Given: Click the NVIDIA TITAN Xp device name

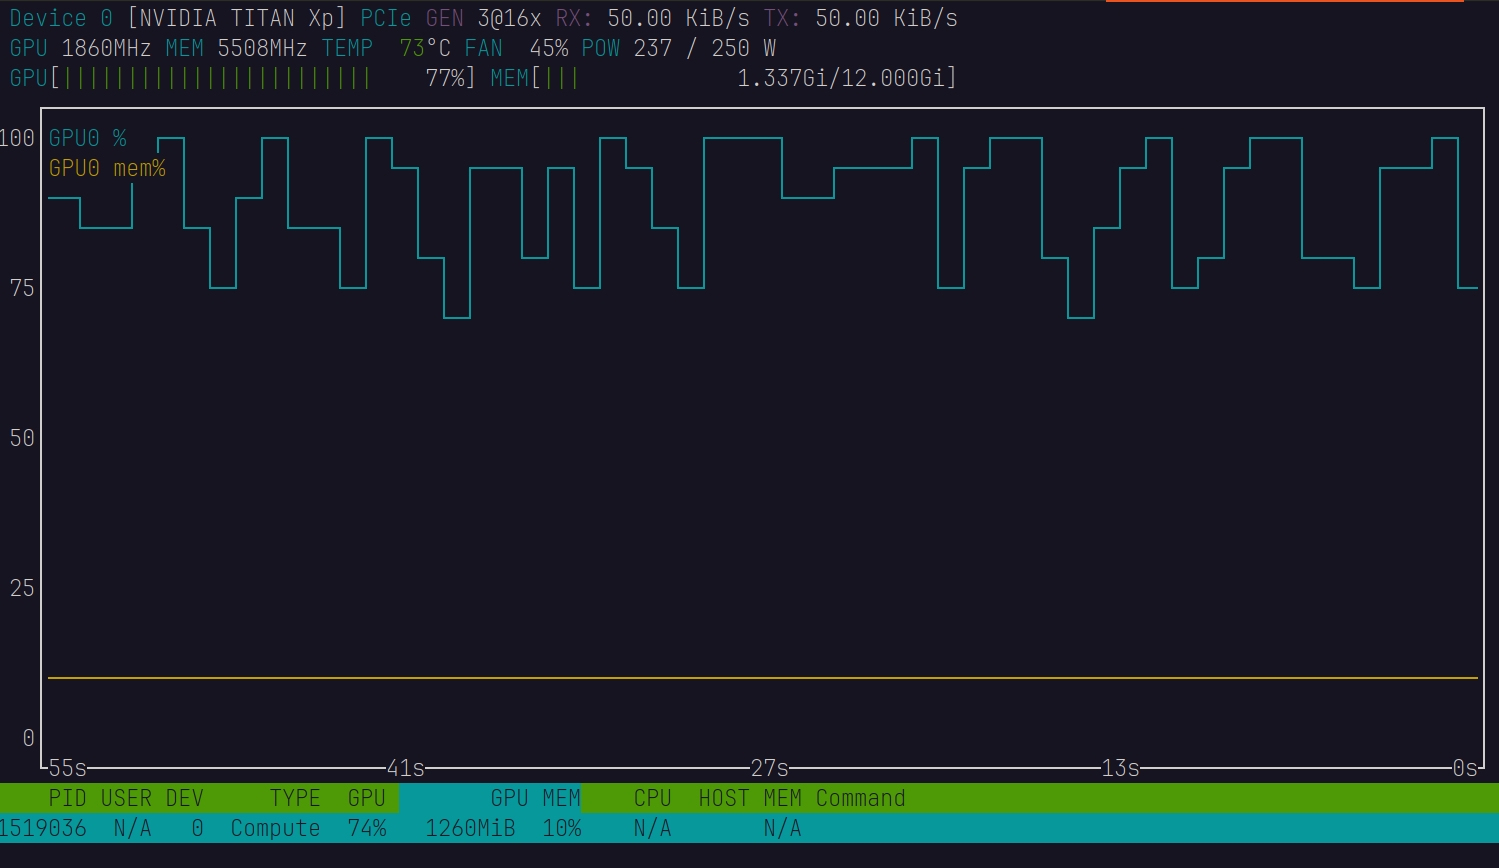Looking at the screenshot, I should (x=237, y=18).
